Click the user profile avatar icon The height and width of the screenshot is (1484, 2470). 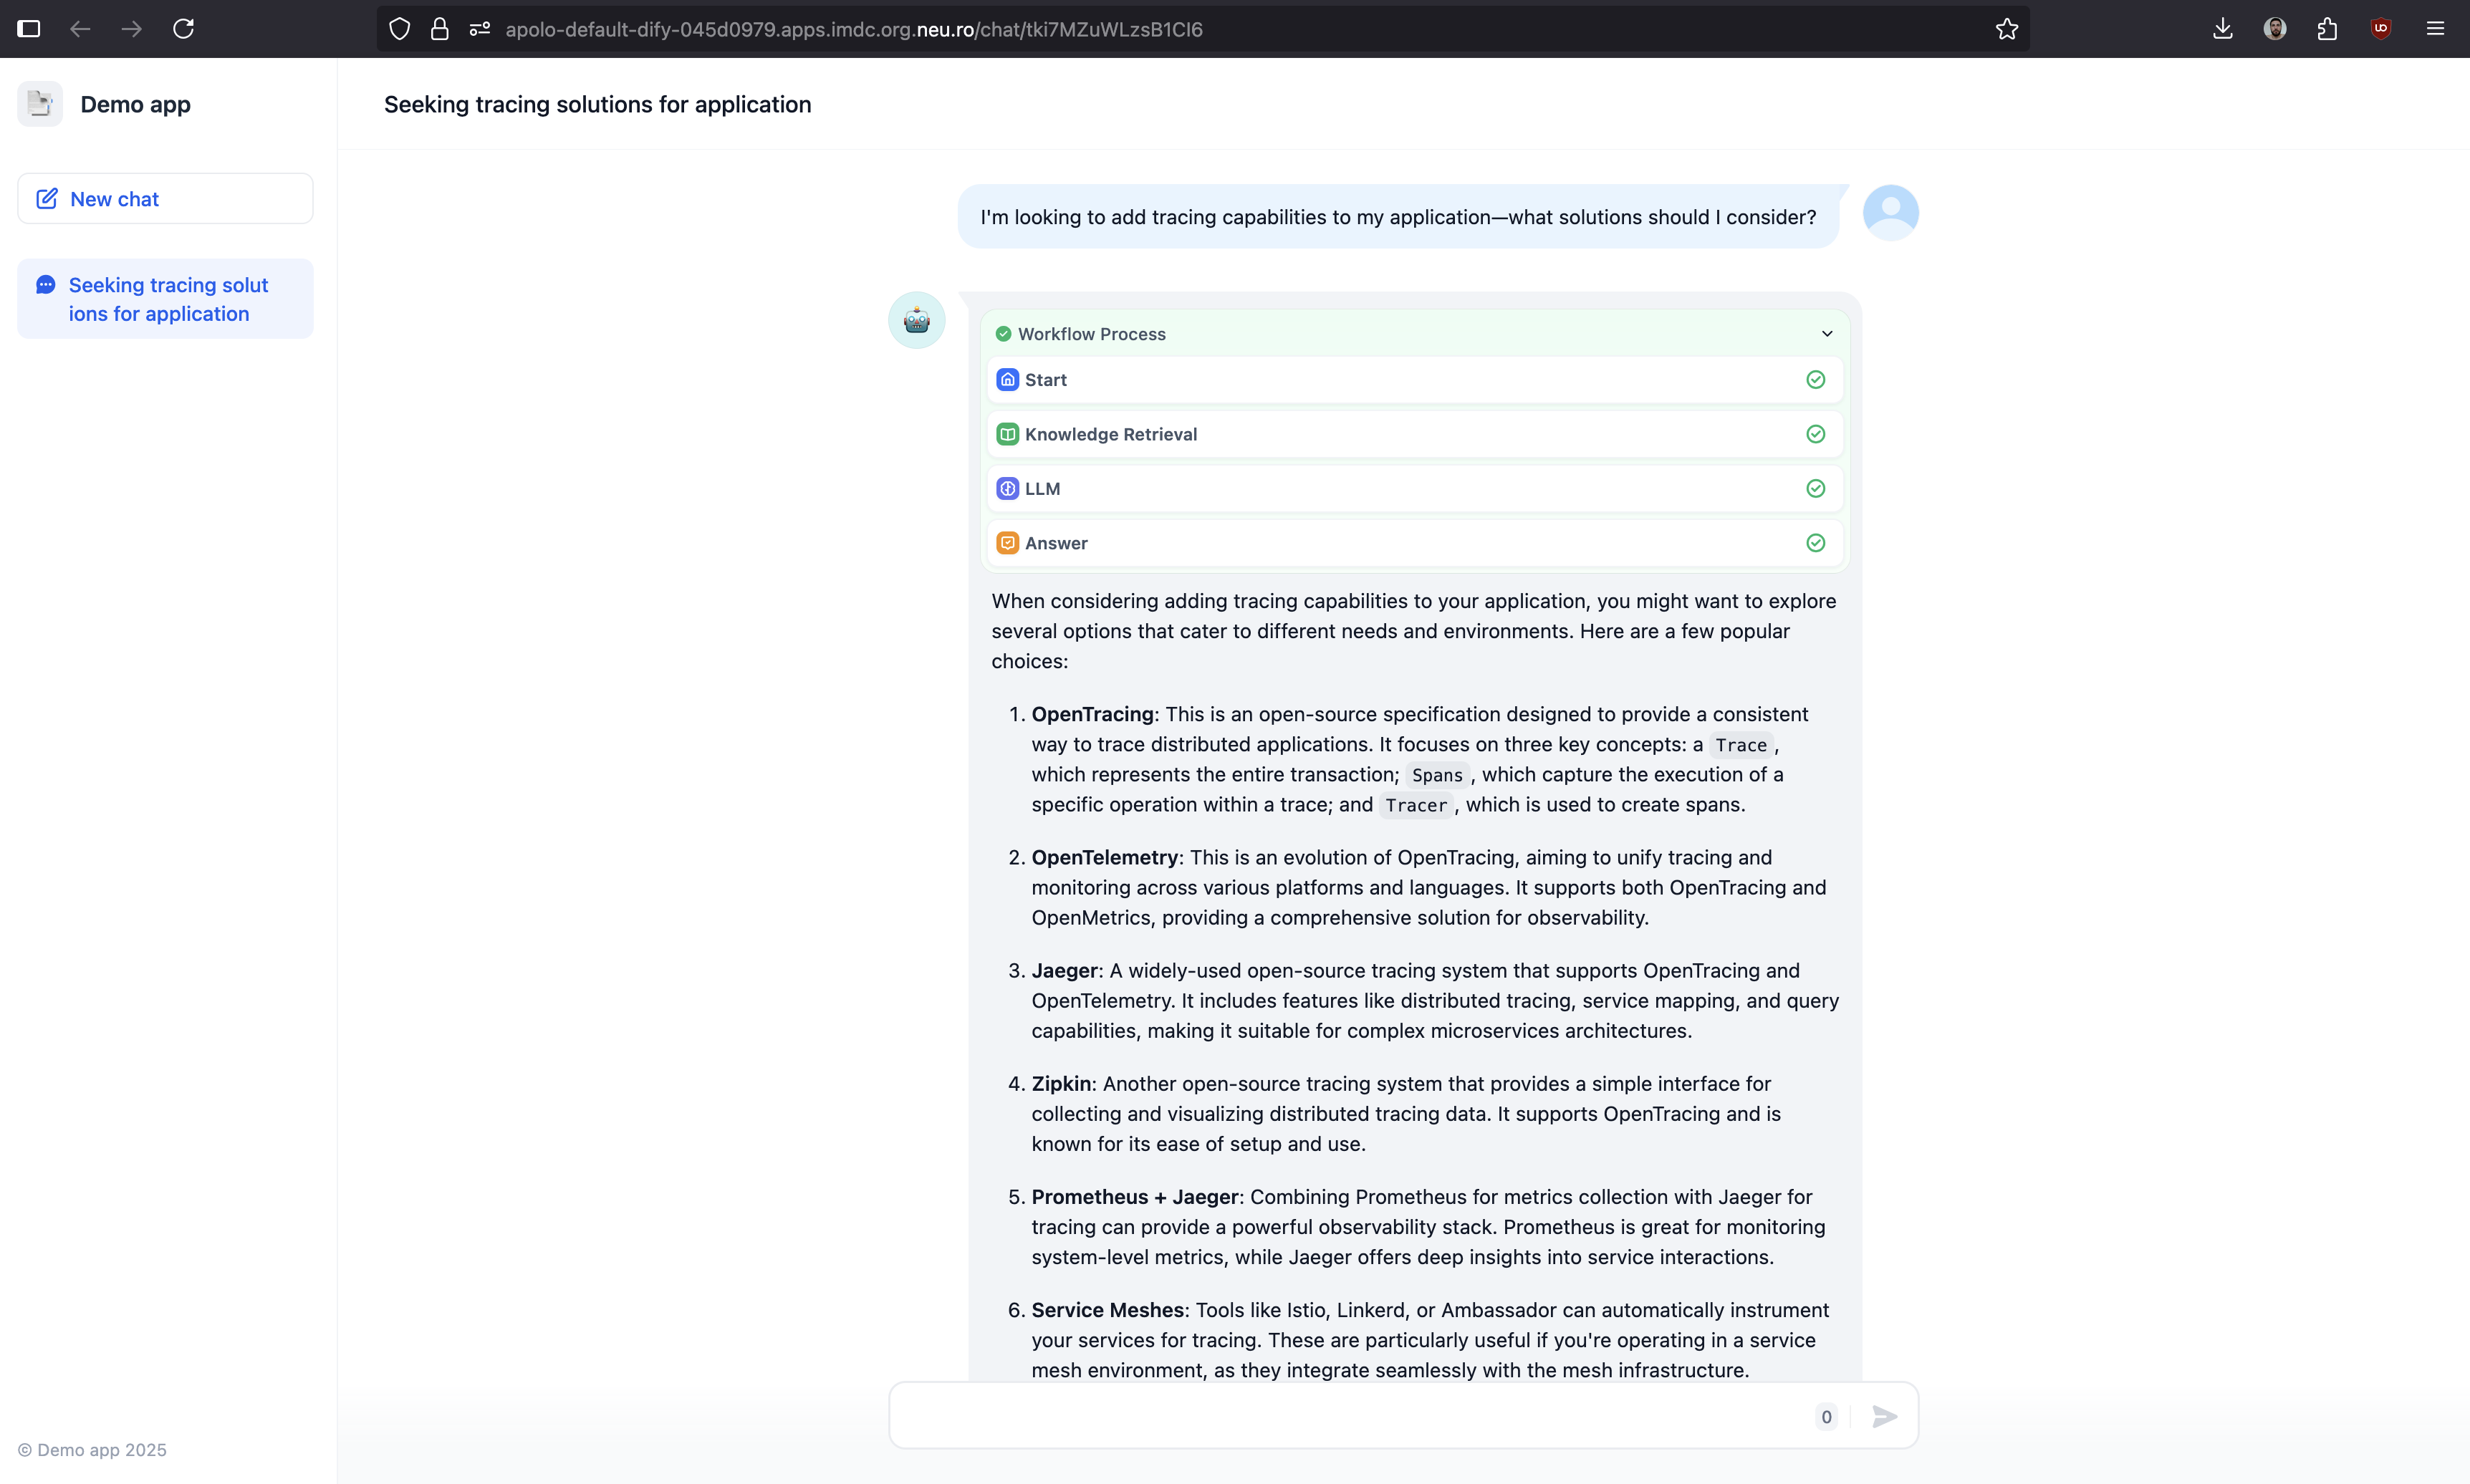[1890, 213]
